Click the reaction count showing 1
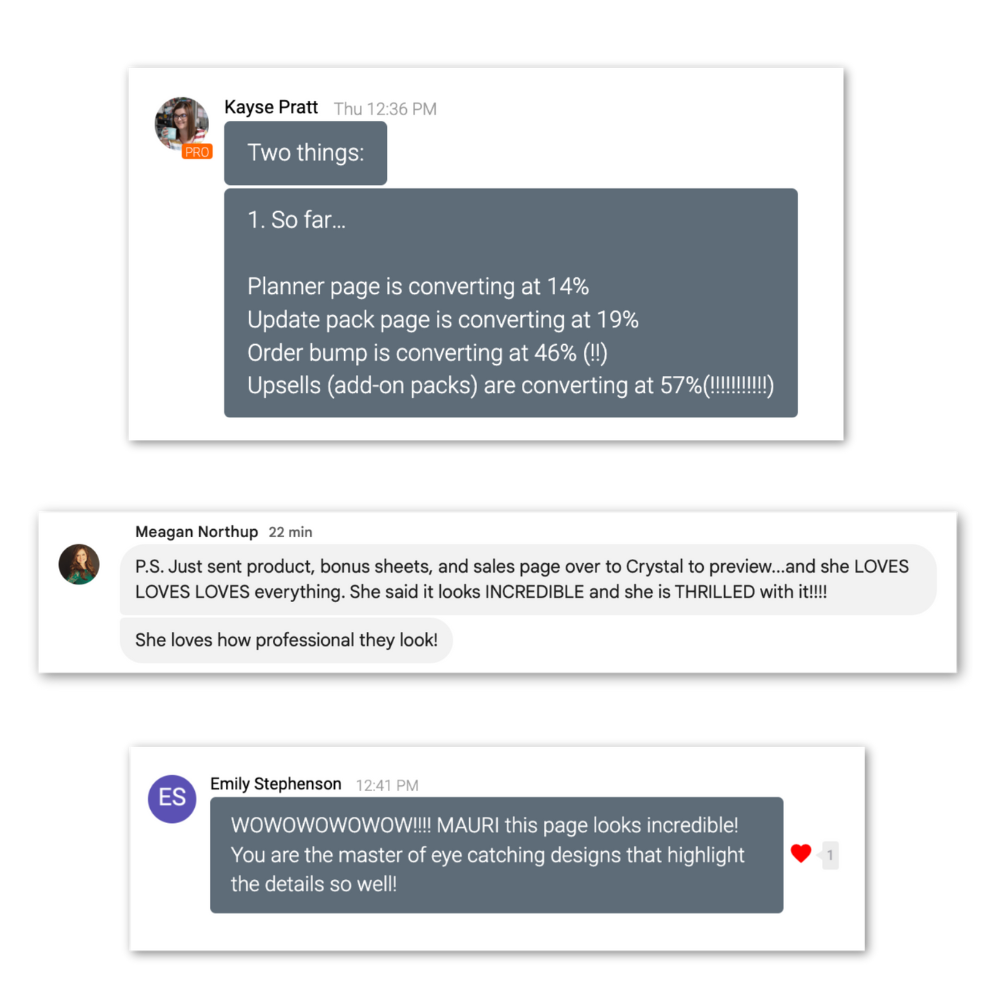Image resolution: width=1000 pixels, height=1000 pixels. pos(830,855)
